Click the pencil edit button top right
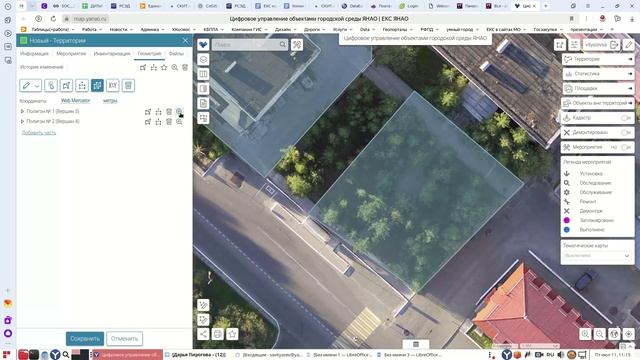This screenshot has width=640, height=360. pos(629,44)
